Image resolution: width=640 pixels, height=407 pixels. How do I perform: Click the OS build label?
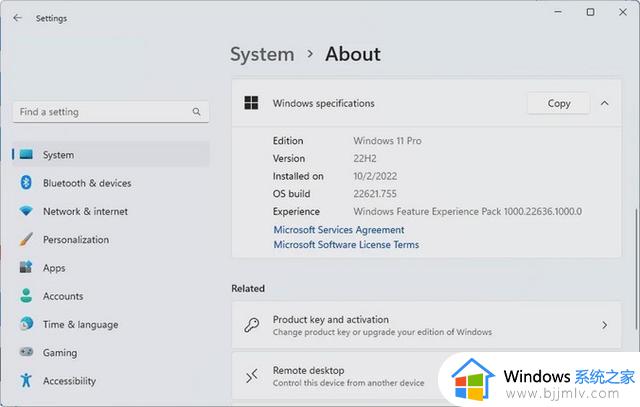[291, 193]
